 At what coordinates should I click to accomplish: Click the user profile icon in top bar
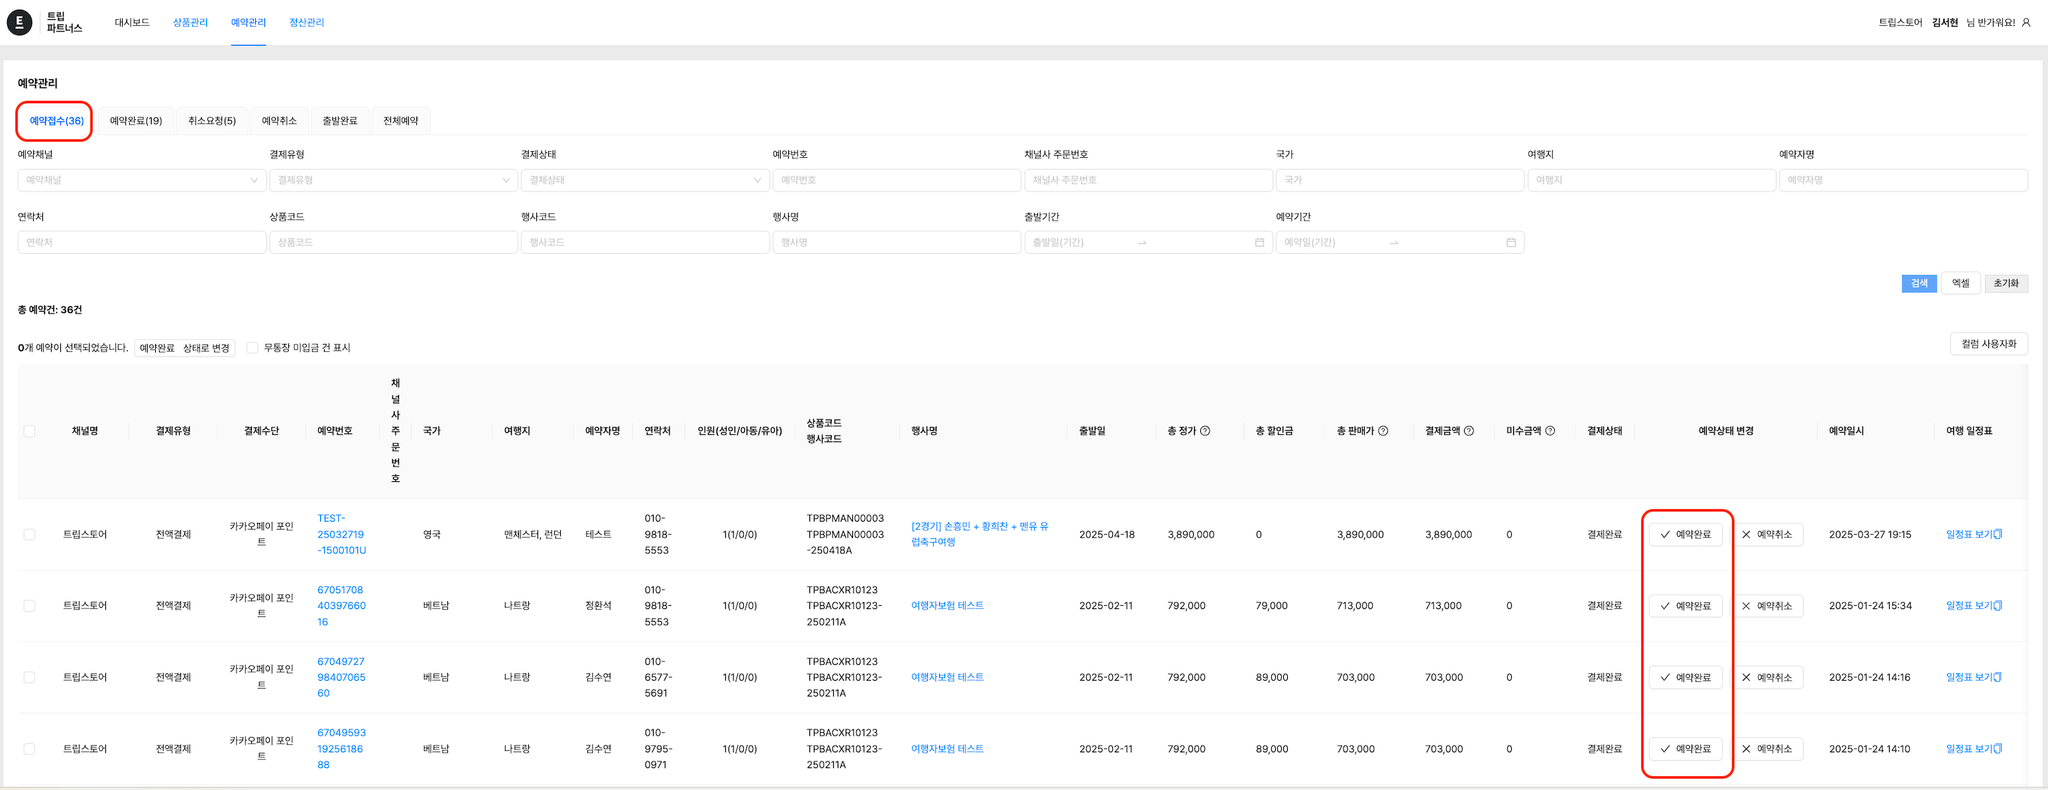pyautogui.click(x=2026, y=22)
